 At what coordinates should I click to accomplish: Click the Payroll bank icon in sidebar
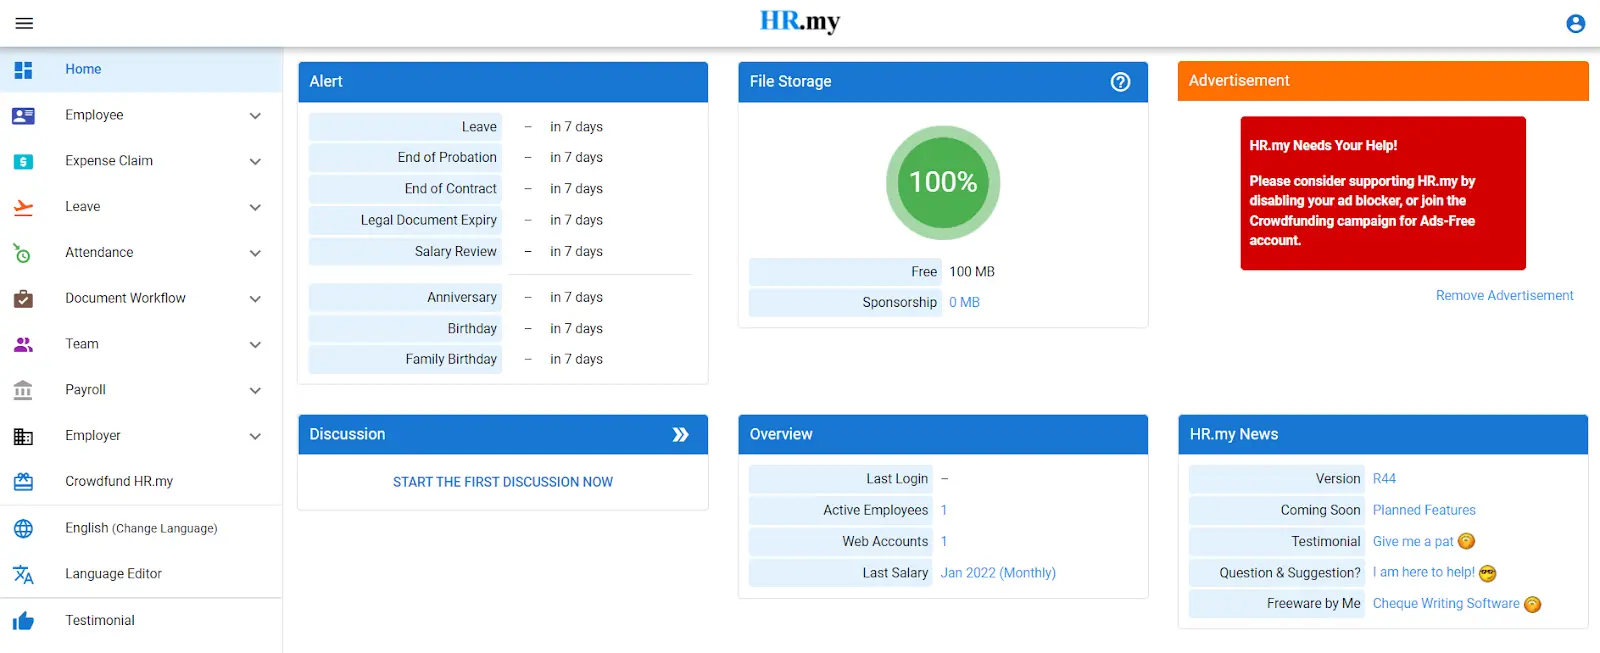23,390
